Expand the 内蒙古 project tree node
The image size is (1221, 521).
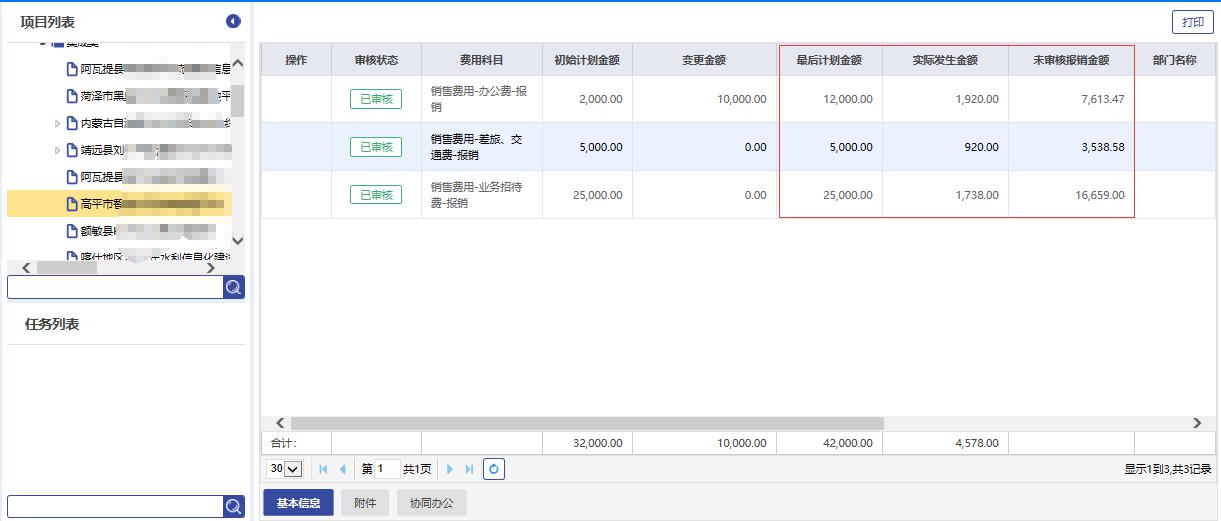coord(58,124)
